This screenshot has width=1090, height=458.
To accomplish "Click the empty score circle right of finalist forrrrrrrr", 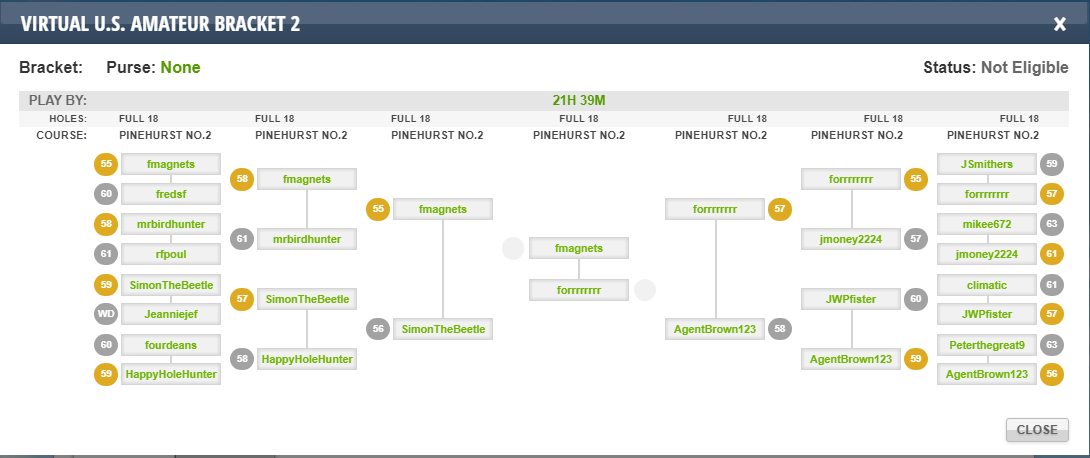I will 645,290.
